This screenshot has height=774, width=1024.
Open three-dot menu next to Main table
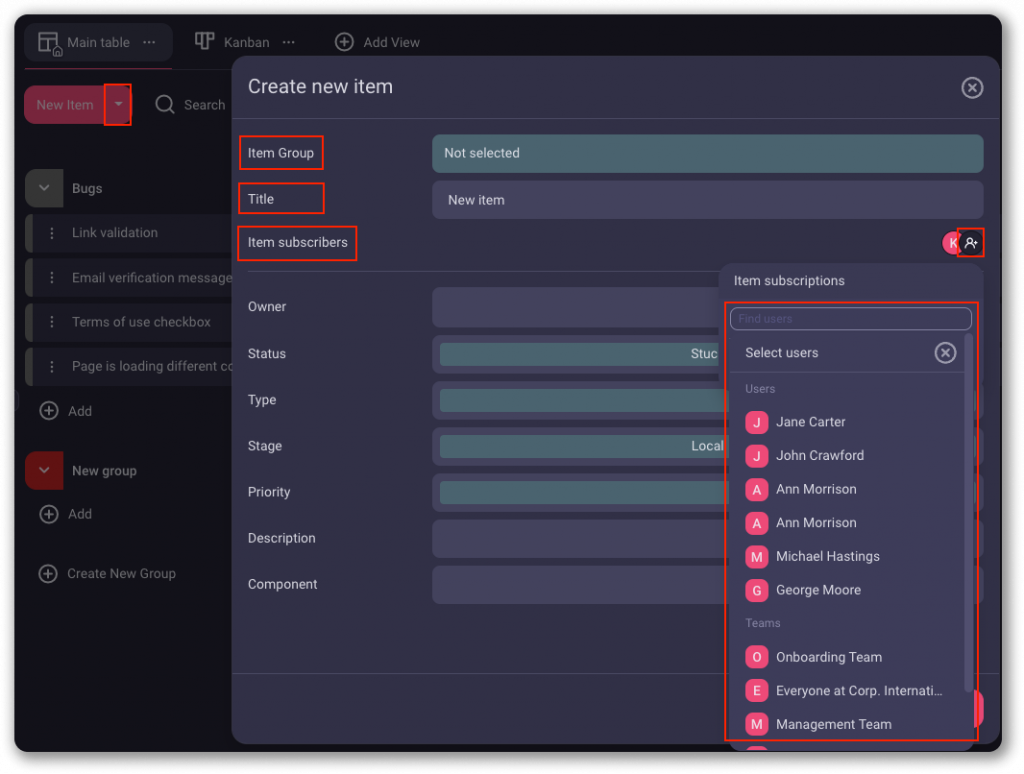click(x=149, y=42)
